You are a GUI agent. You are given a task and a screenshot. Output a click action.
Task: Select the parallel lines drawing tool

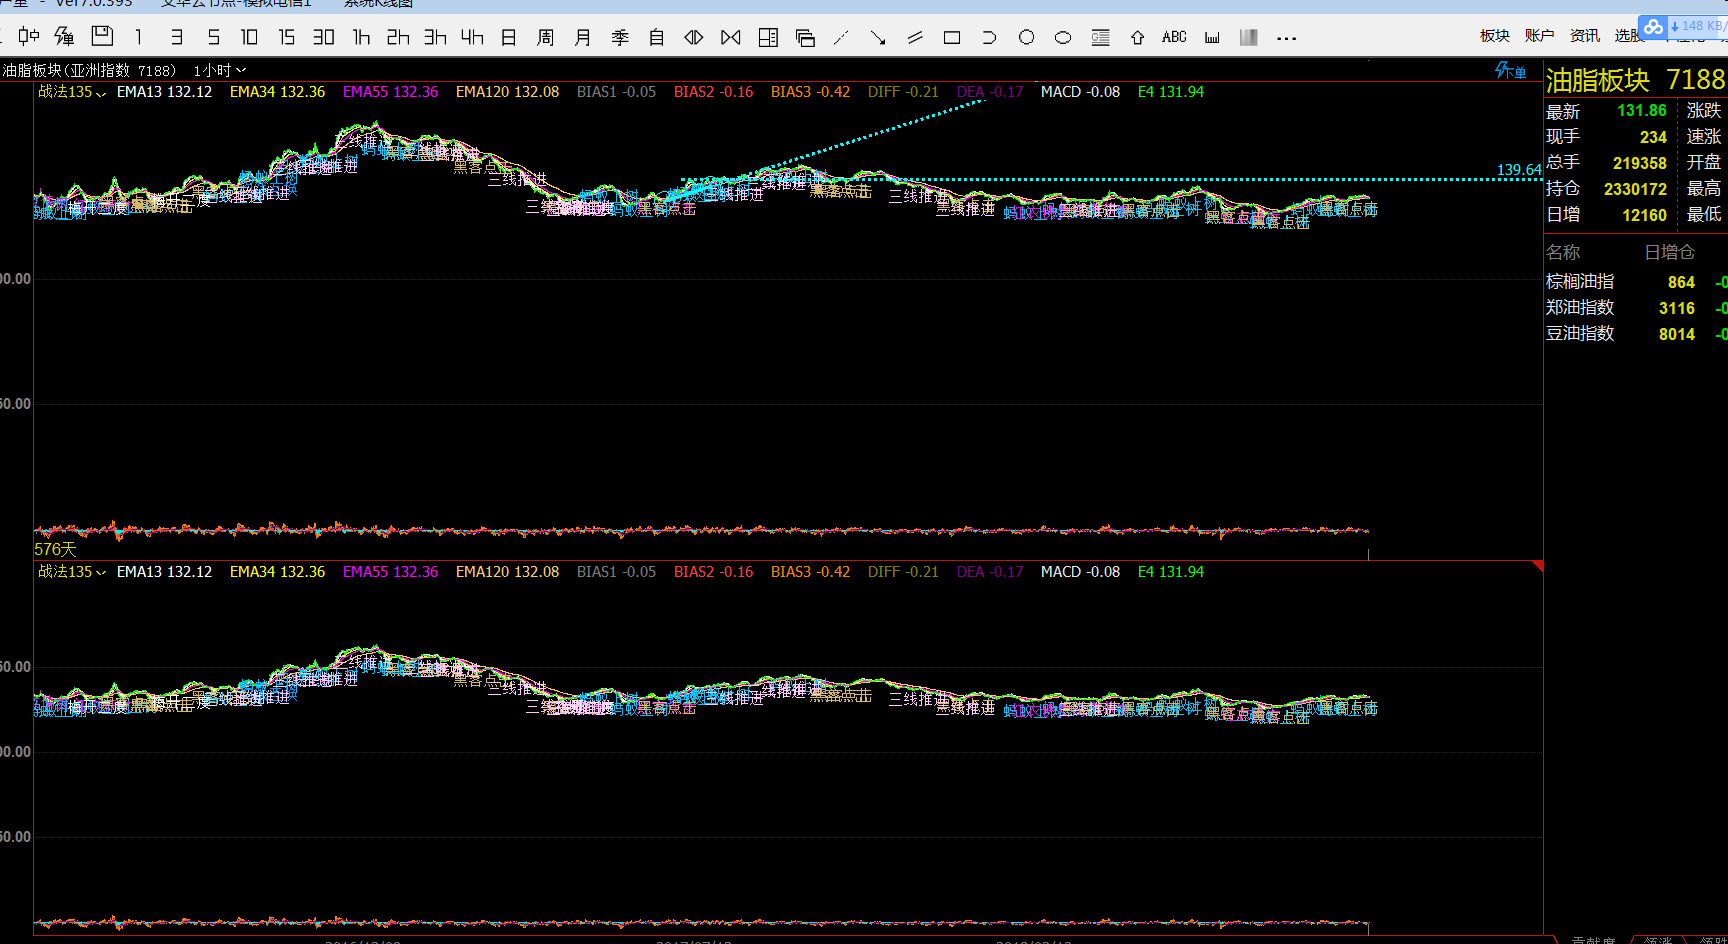tap(915, 38)
